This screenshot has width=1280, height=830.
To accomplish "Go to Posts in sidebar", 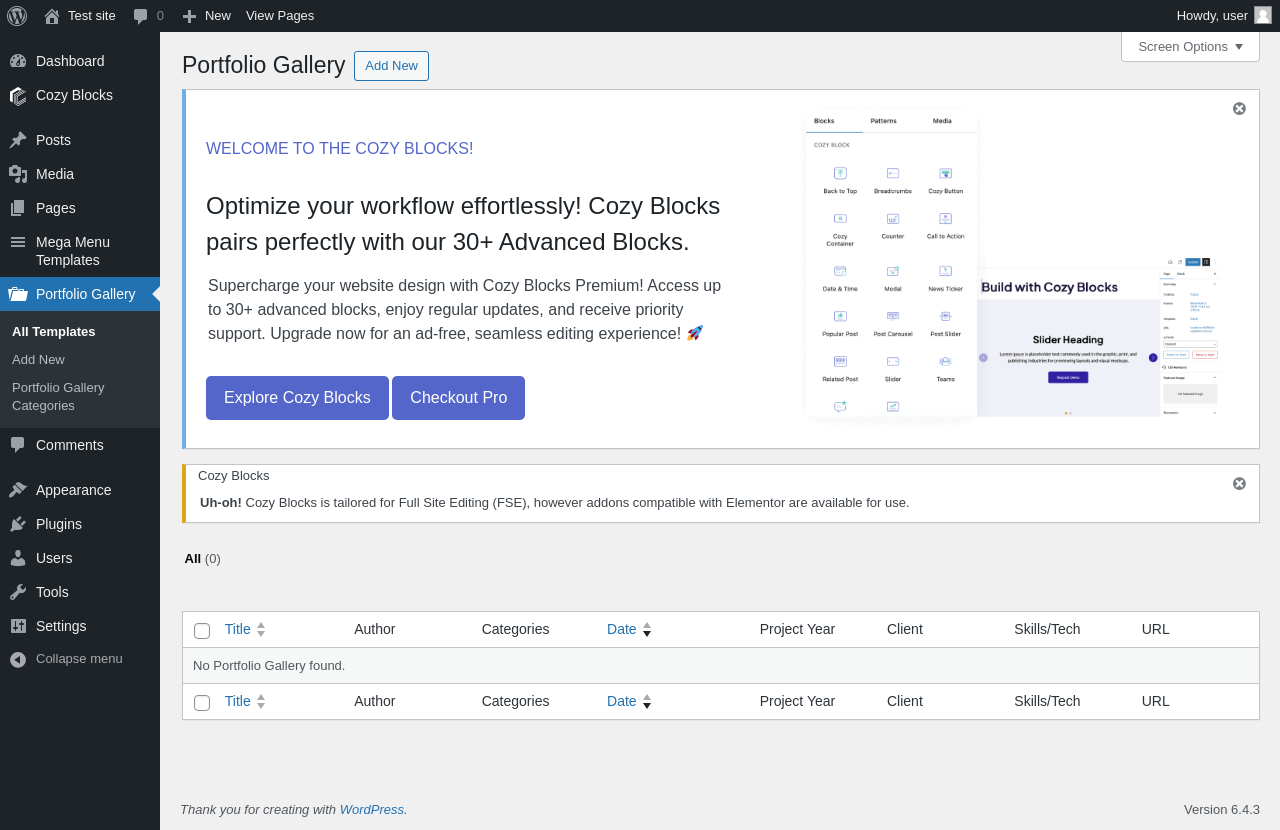I will click(x=80, y=140).
